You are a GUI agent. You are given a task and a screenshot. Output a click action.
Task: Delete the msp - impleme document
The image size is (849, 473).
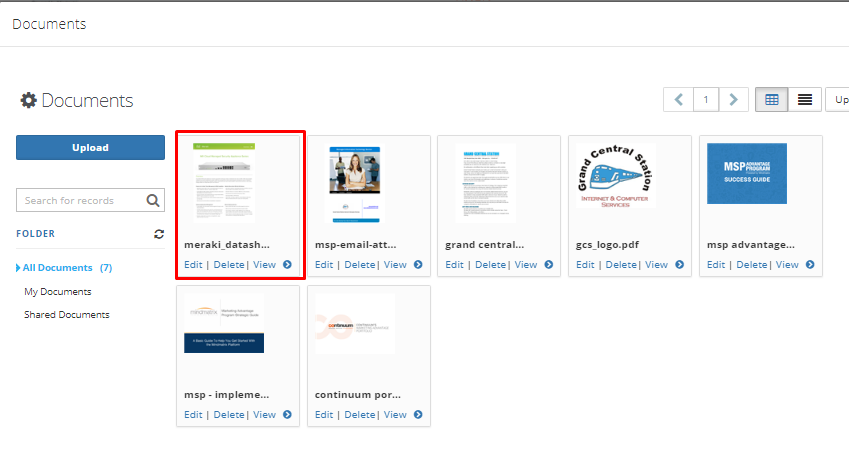228,415
